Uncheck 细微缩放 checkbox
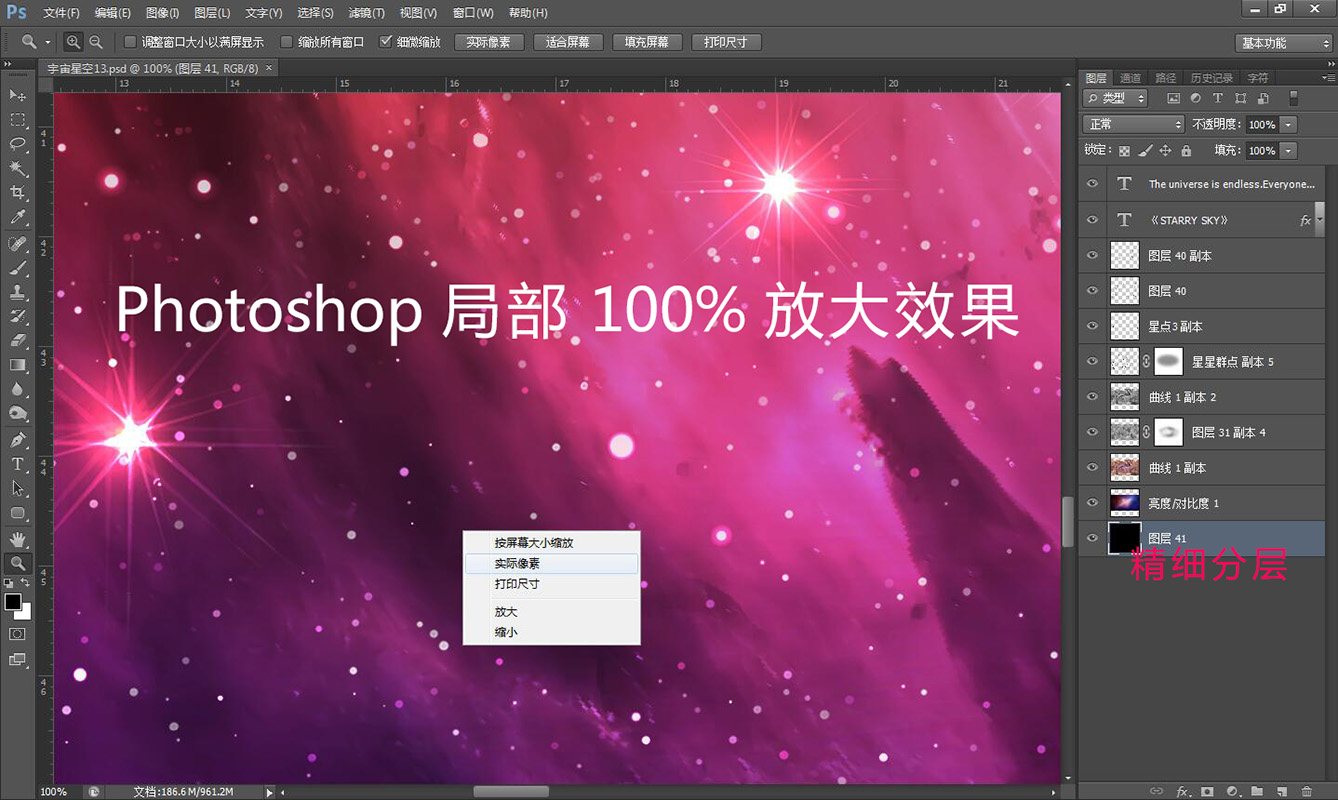This screenshot has height=800, width=1338. [386, 42]
